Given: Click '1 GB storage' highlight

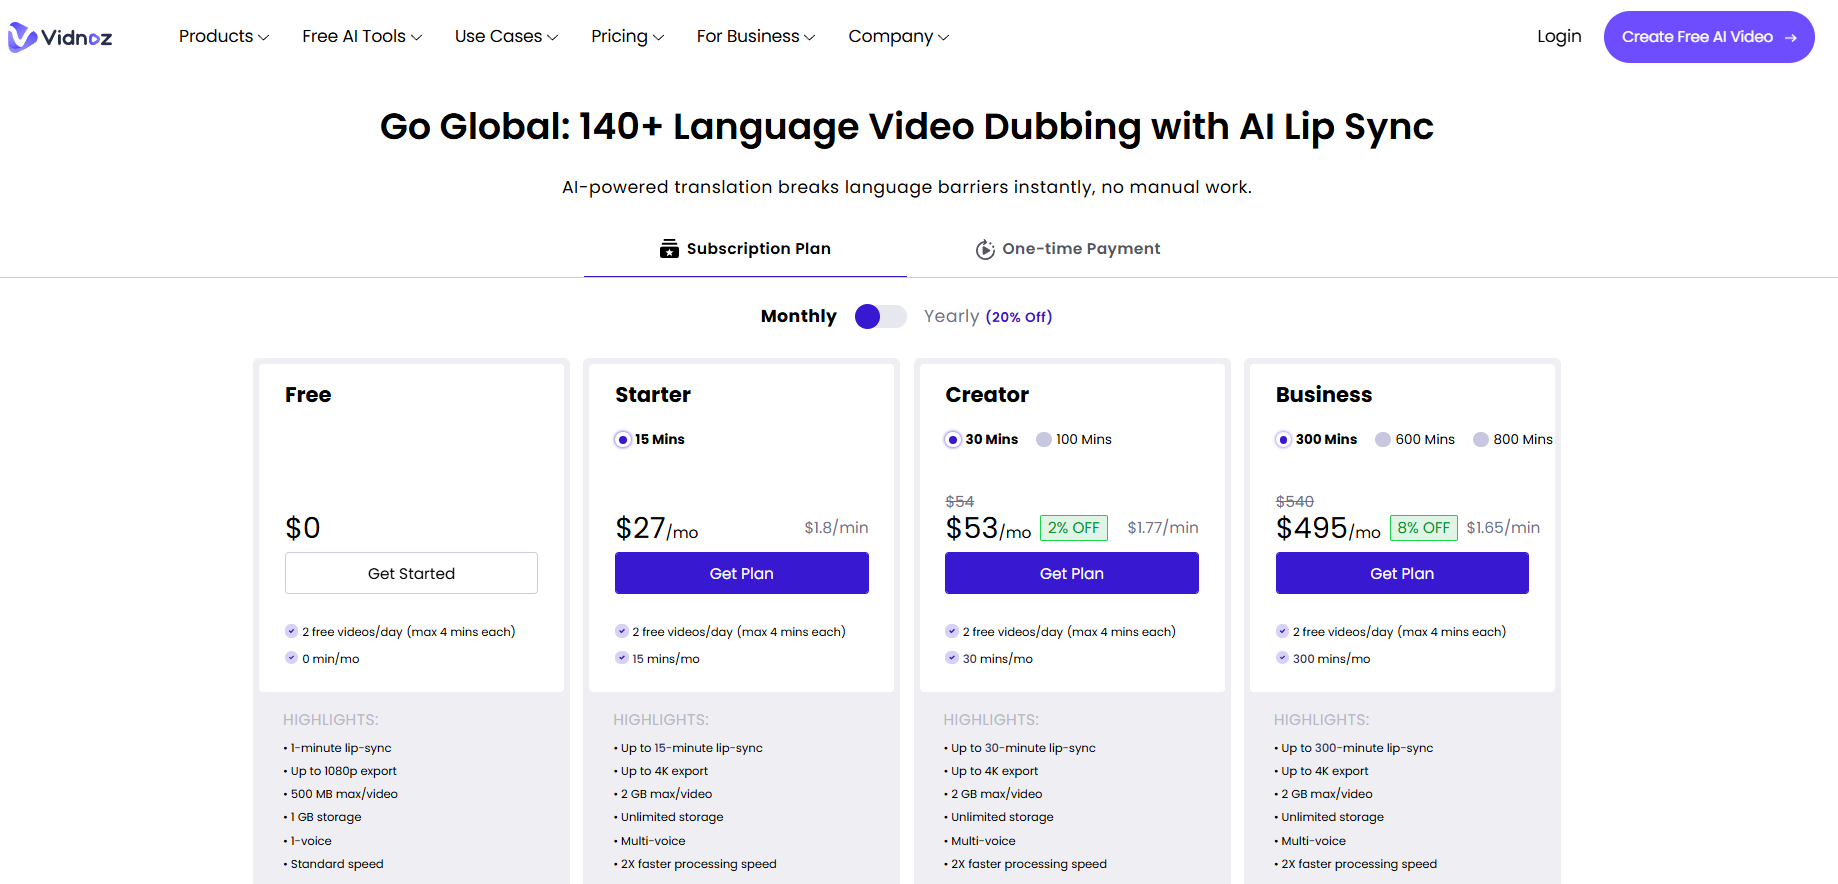Looking at the screenshot, I should (x=326, y=817).
